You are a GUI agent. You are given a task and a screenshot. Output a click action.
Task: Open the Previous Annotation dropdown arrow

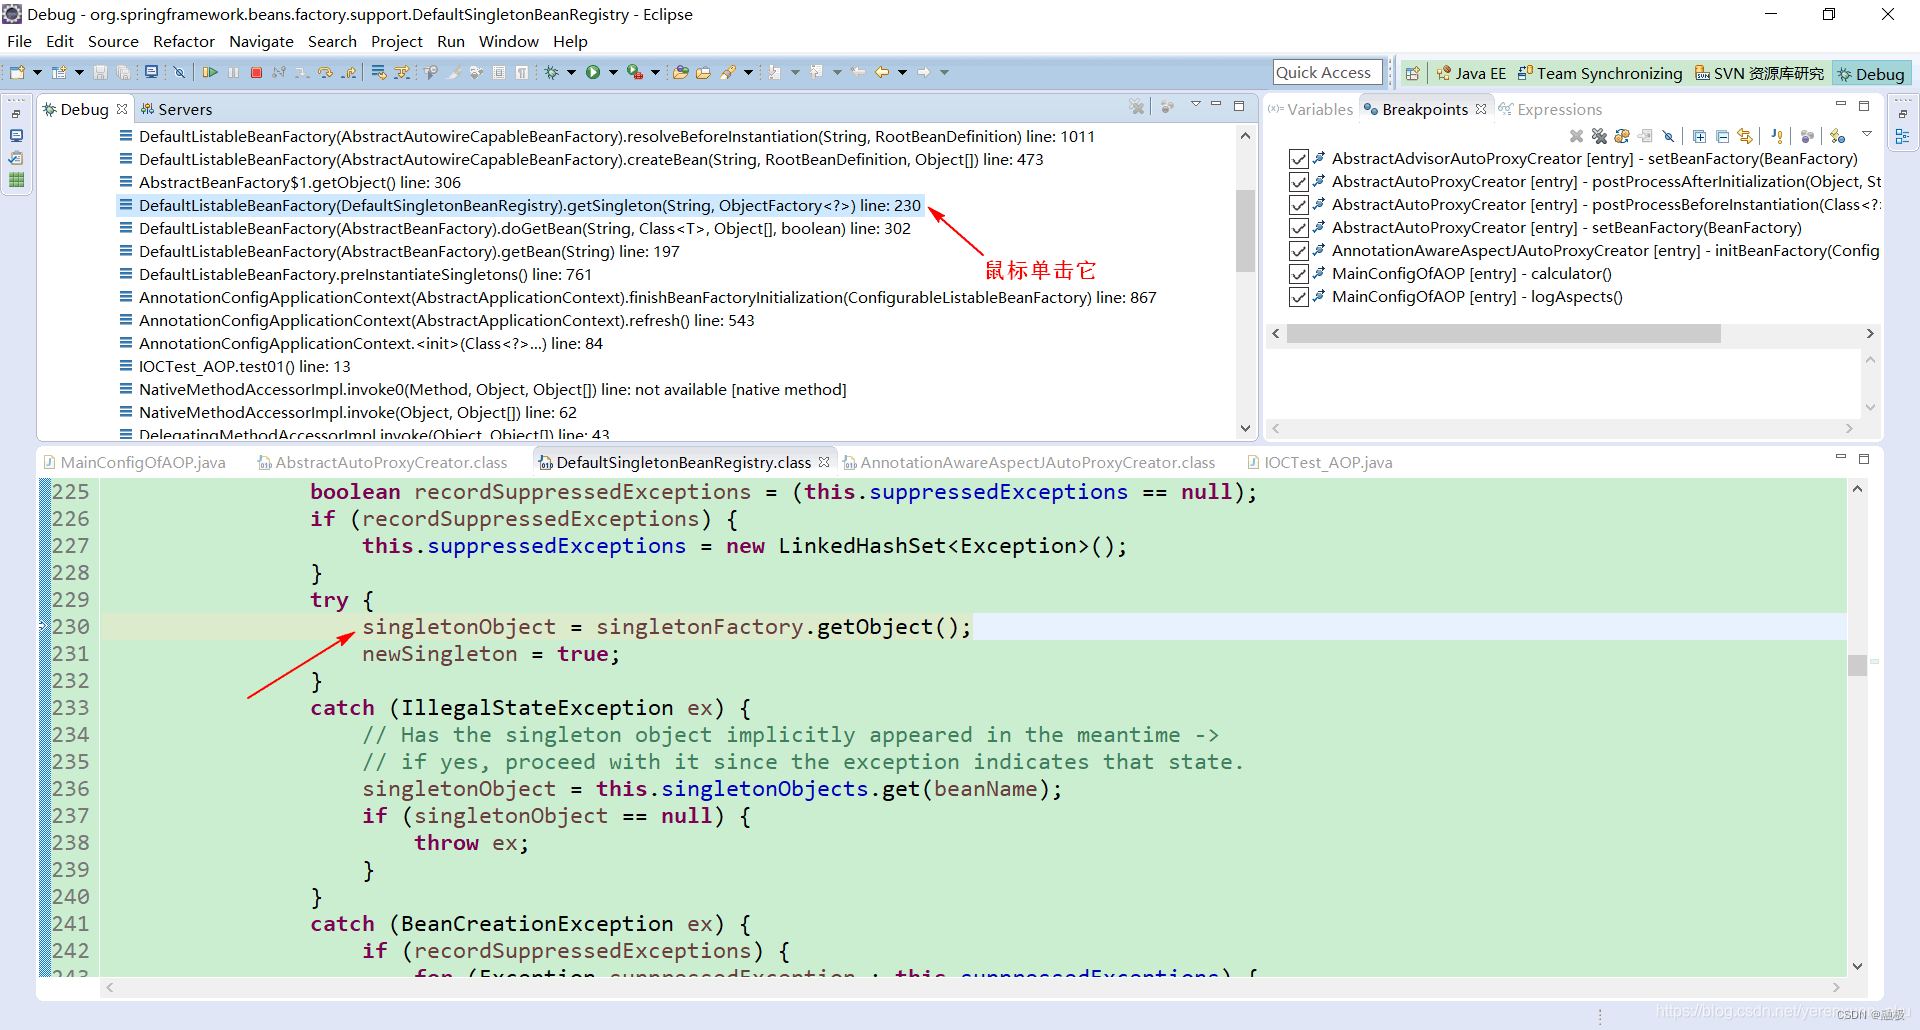tap(837, 72)
